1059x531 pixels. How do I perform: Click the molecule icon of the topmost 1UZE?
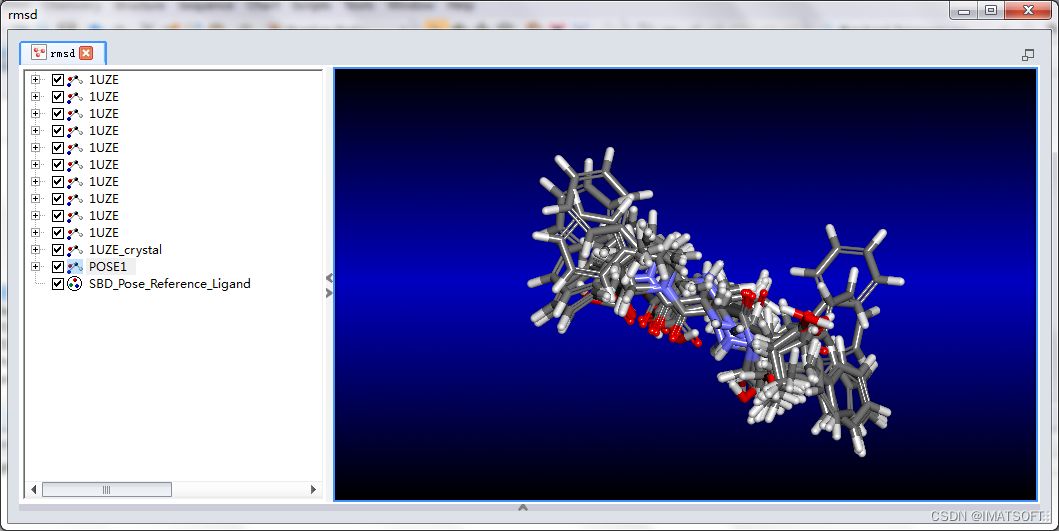point(75,80)
